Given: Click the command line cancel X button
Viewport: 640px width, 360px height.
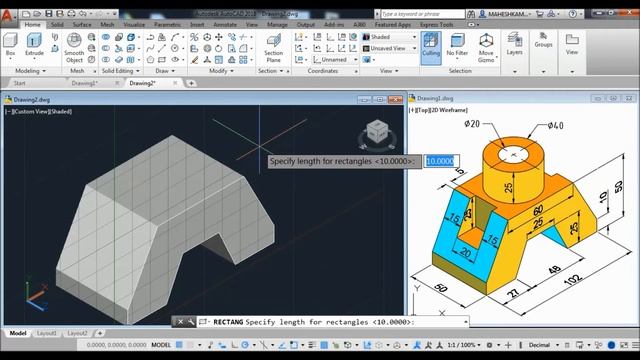Looking at the screenshot, I should point(180,322).
